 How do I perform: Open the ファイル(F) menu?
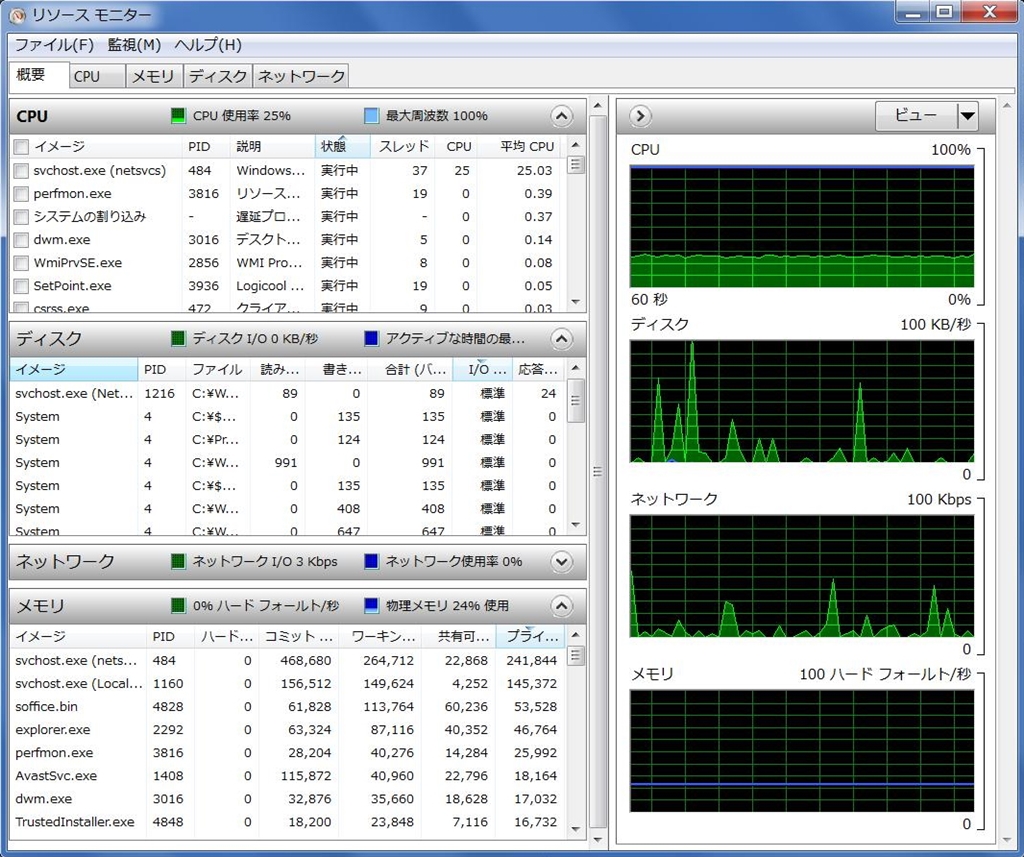[x=54, y=44]
